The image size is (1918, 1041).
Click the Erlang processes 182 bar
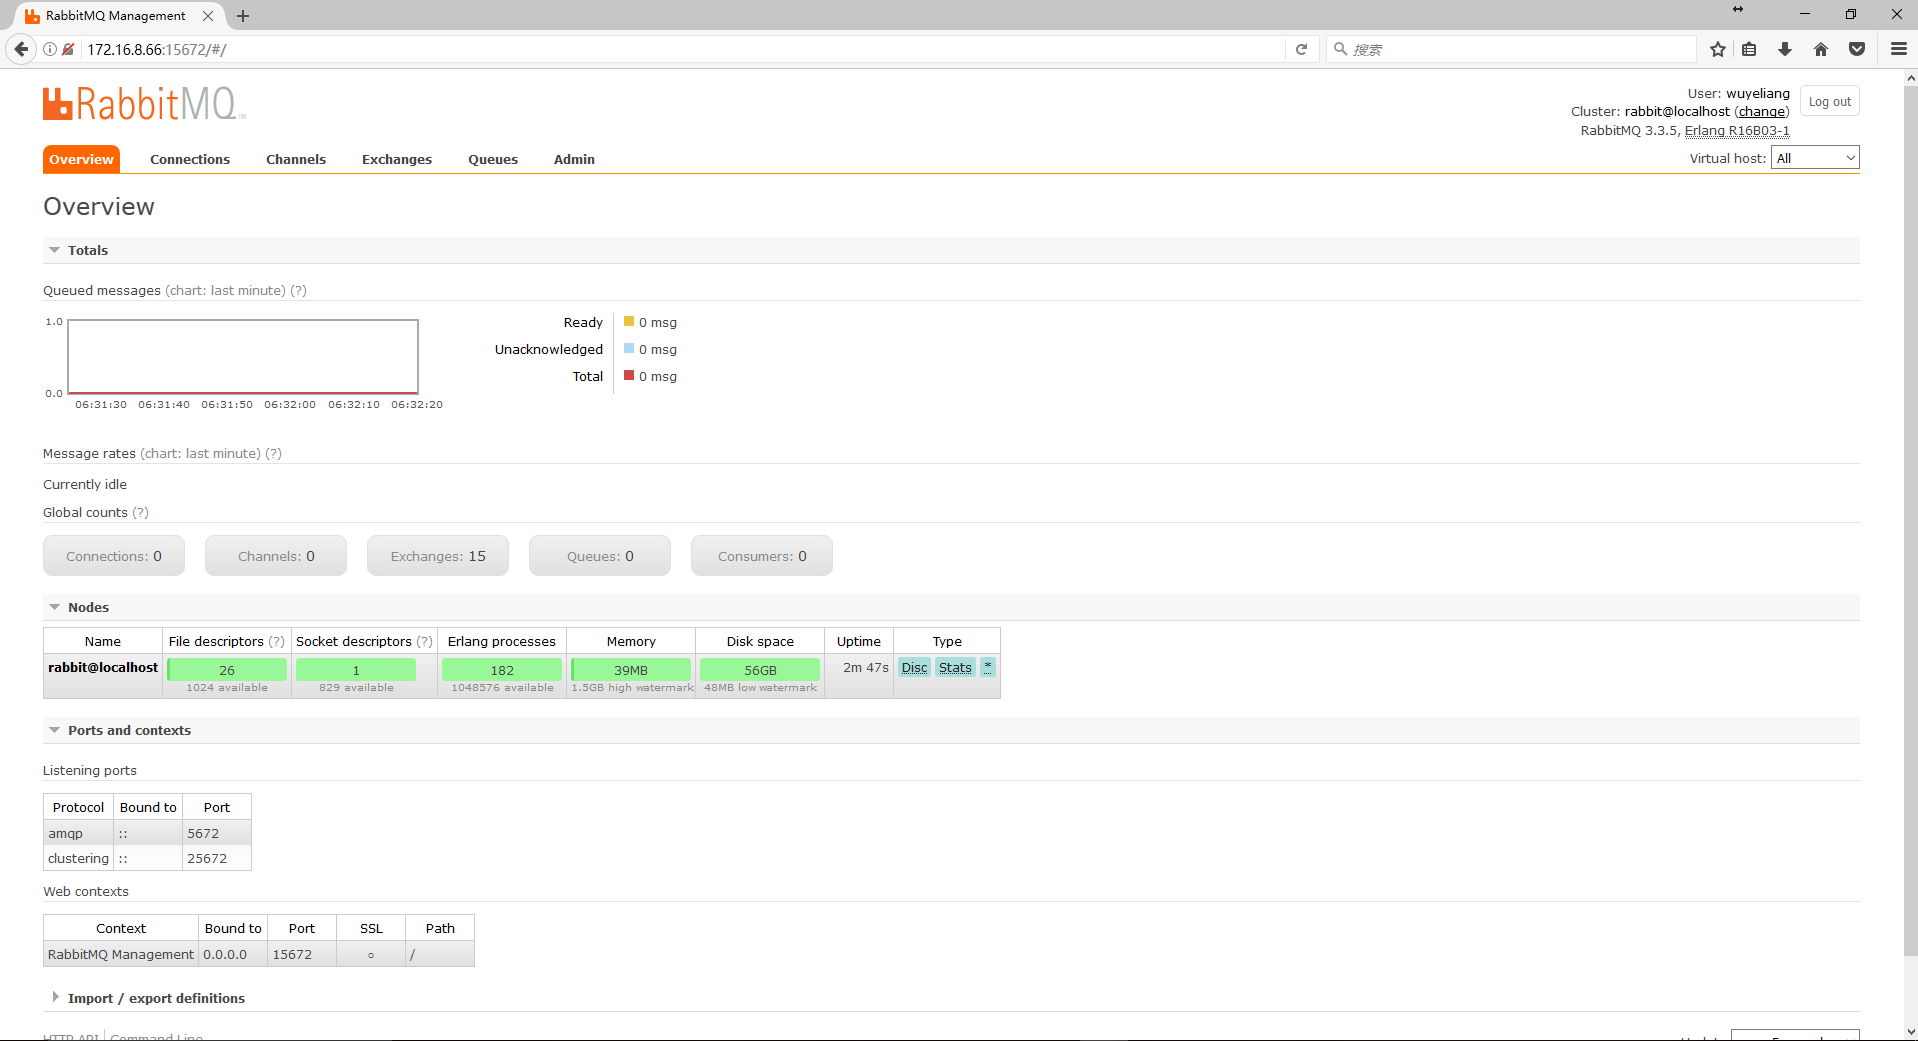(502, 669)
